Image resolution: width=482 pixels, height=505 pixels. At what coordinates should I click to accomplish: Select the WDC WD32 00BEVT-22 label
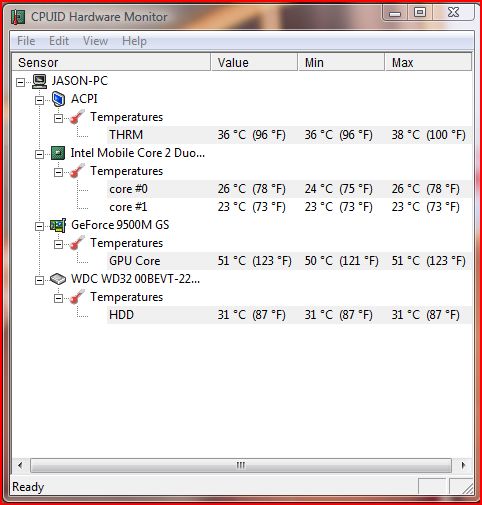(x=135, y=279)
